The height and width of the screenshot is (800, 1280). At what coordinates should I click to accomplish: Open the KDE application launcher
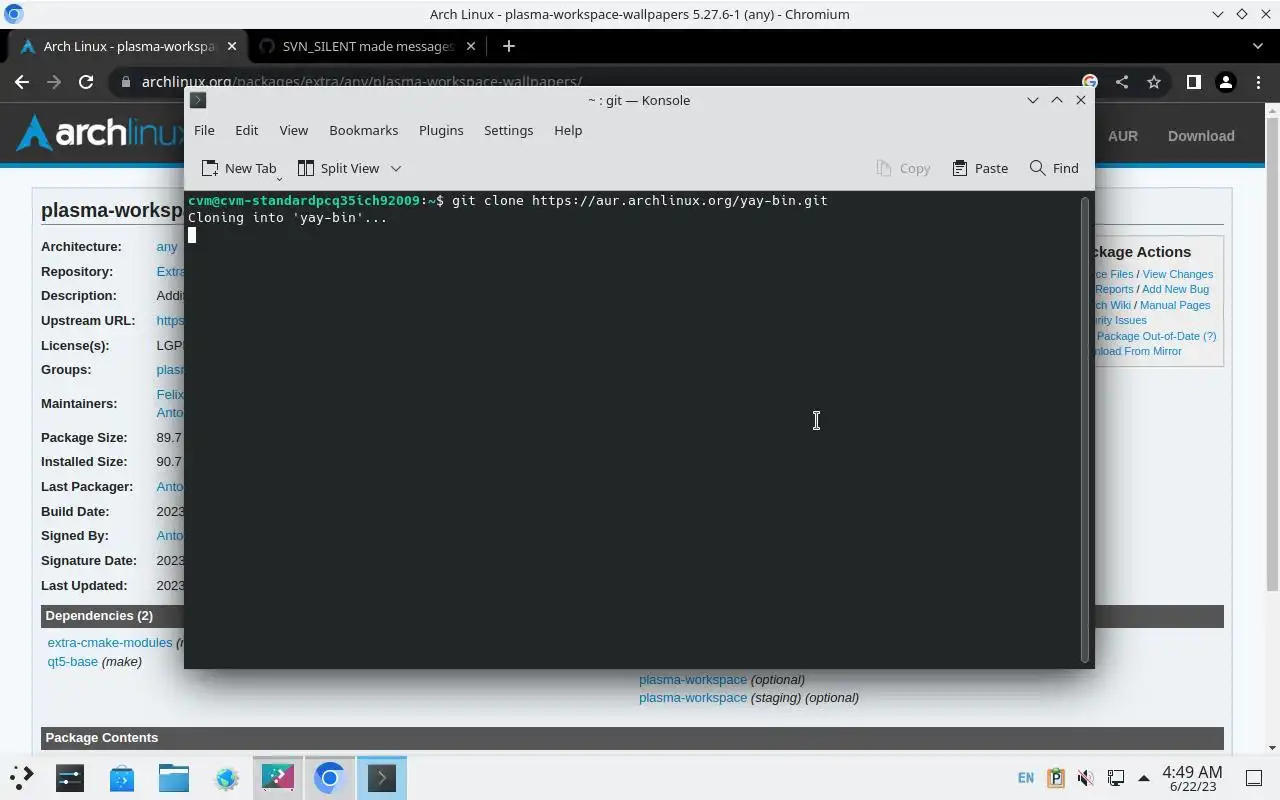pyautogui.click(x=21, y=777)
